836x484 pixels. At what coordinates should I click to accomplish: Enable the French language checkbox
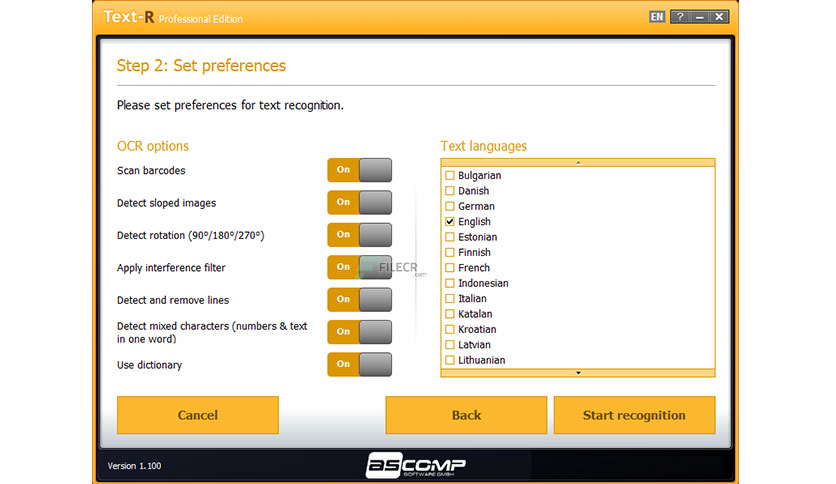click(450, 268)
